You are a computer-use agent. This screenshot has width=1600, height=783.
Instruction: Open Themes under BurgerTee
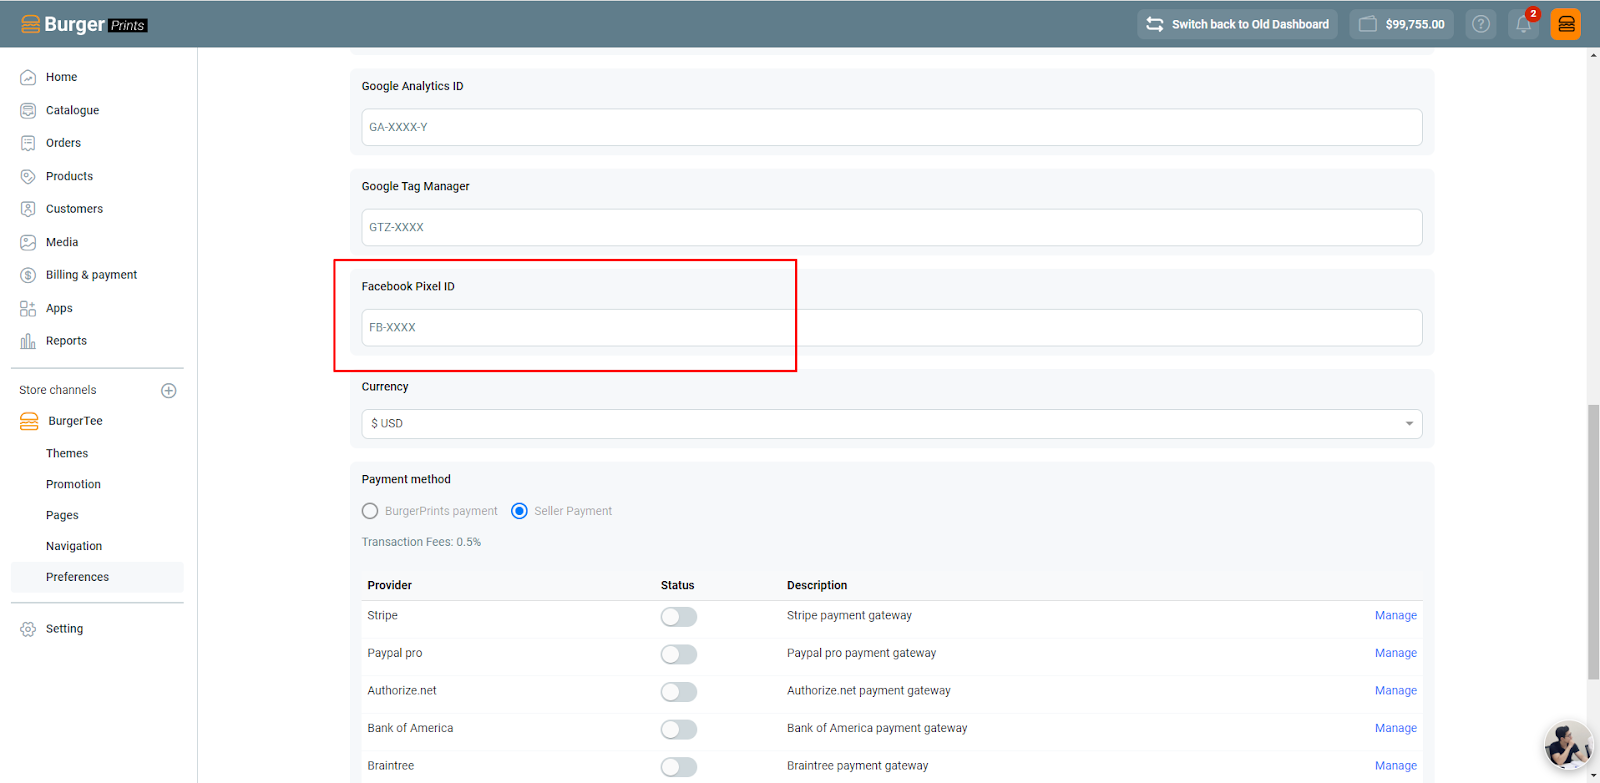tap(67, 453)
